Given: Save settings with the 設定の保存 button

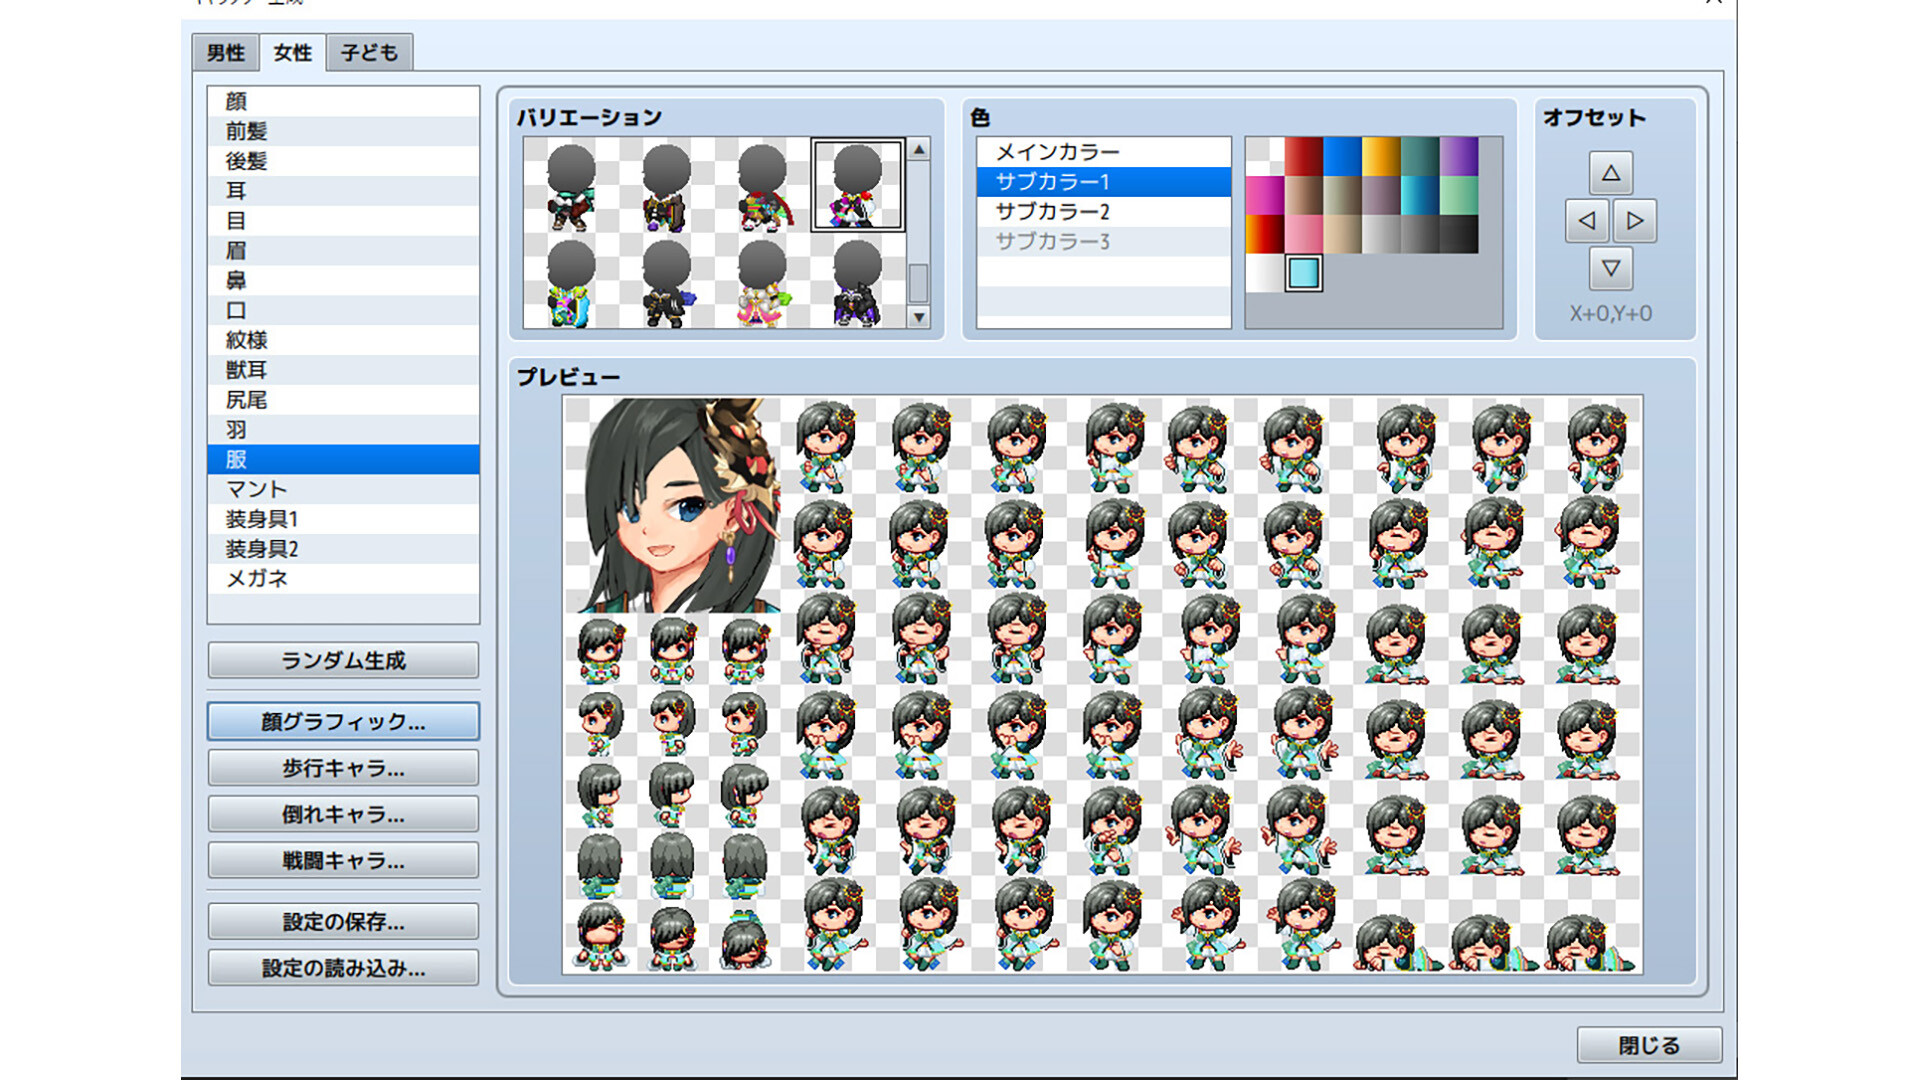Looking at the screenshot, I should point(342,920).
